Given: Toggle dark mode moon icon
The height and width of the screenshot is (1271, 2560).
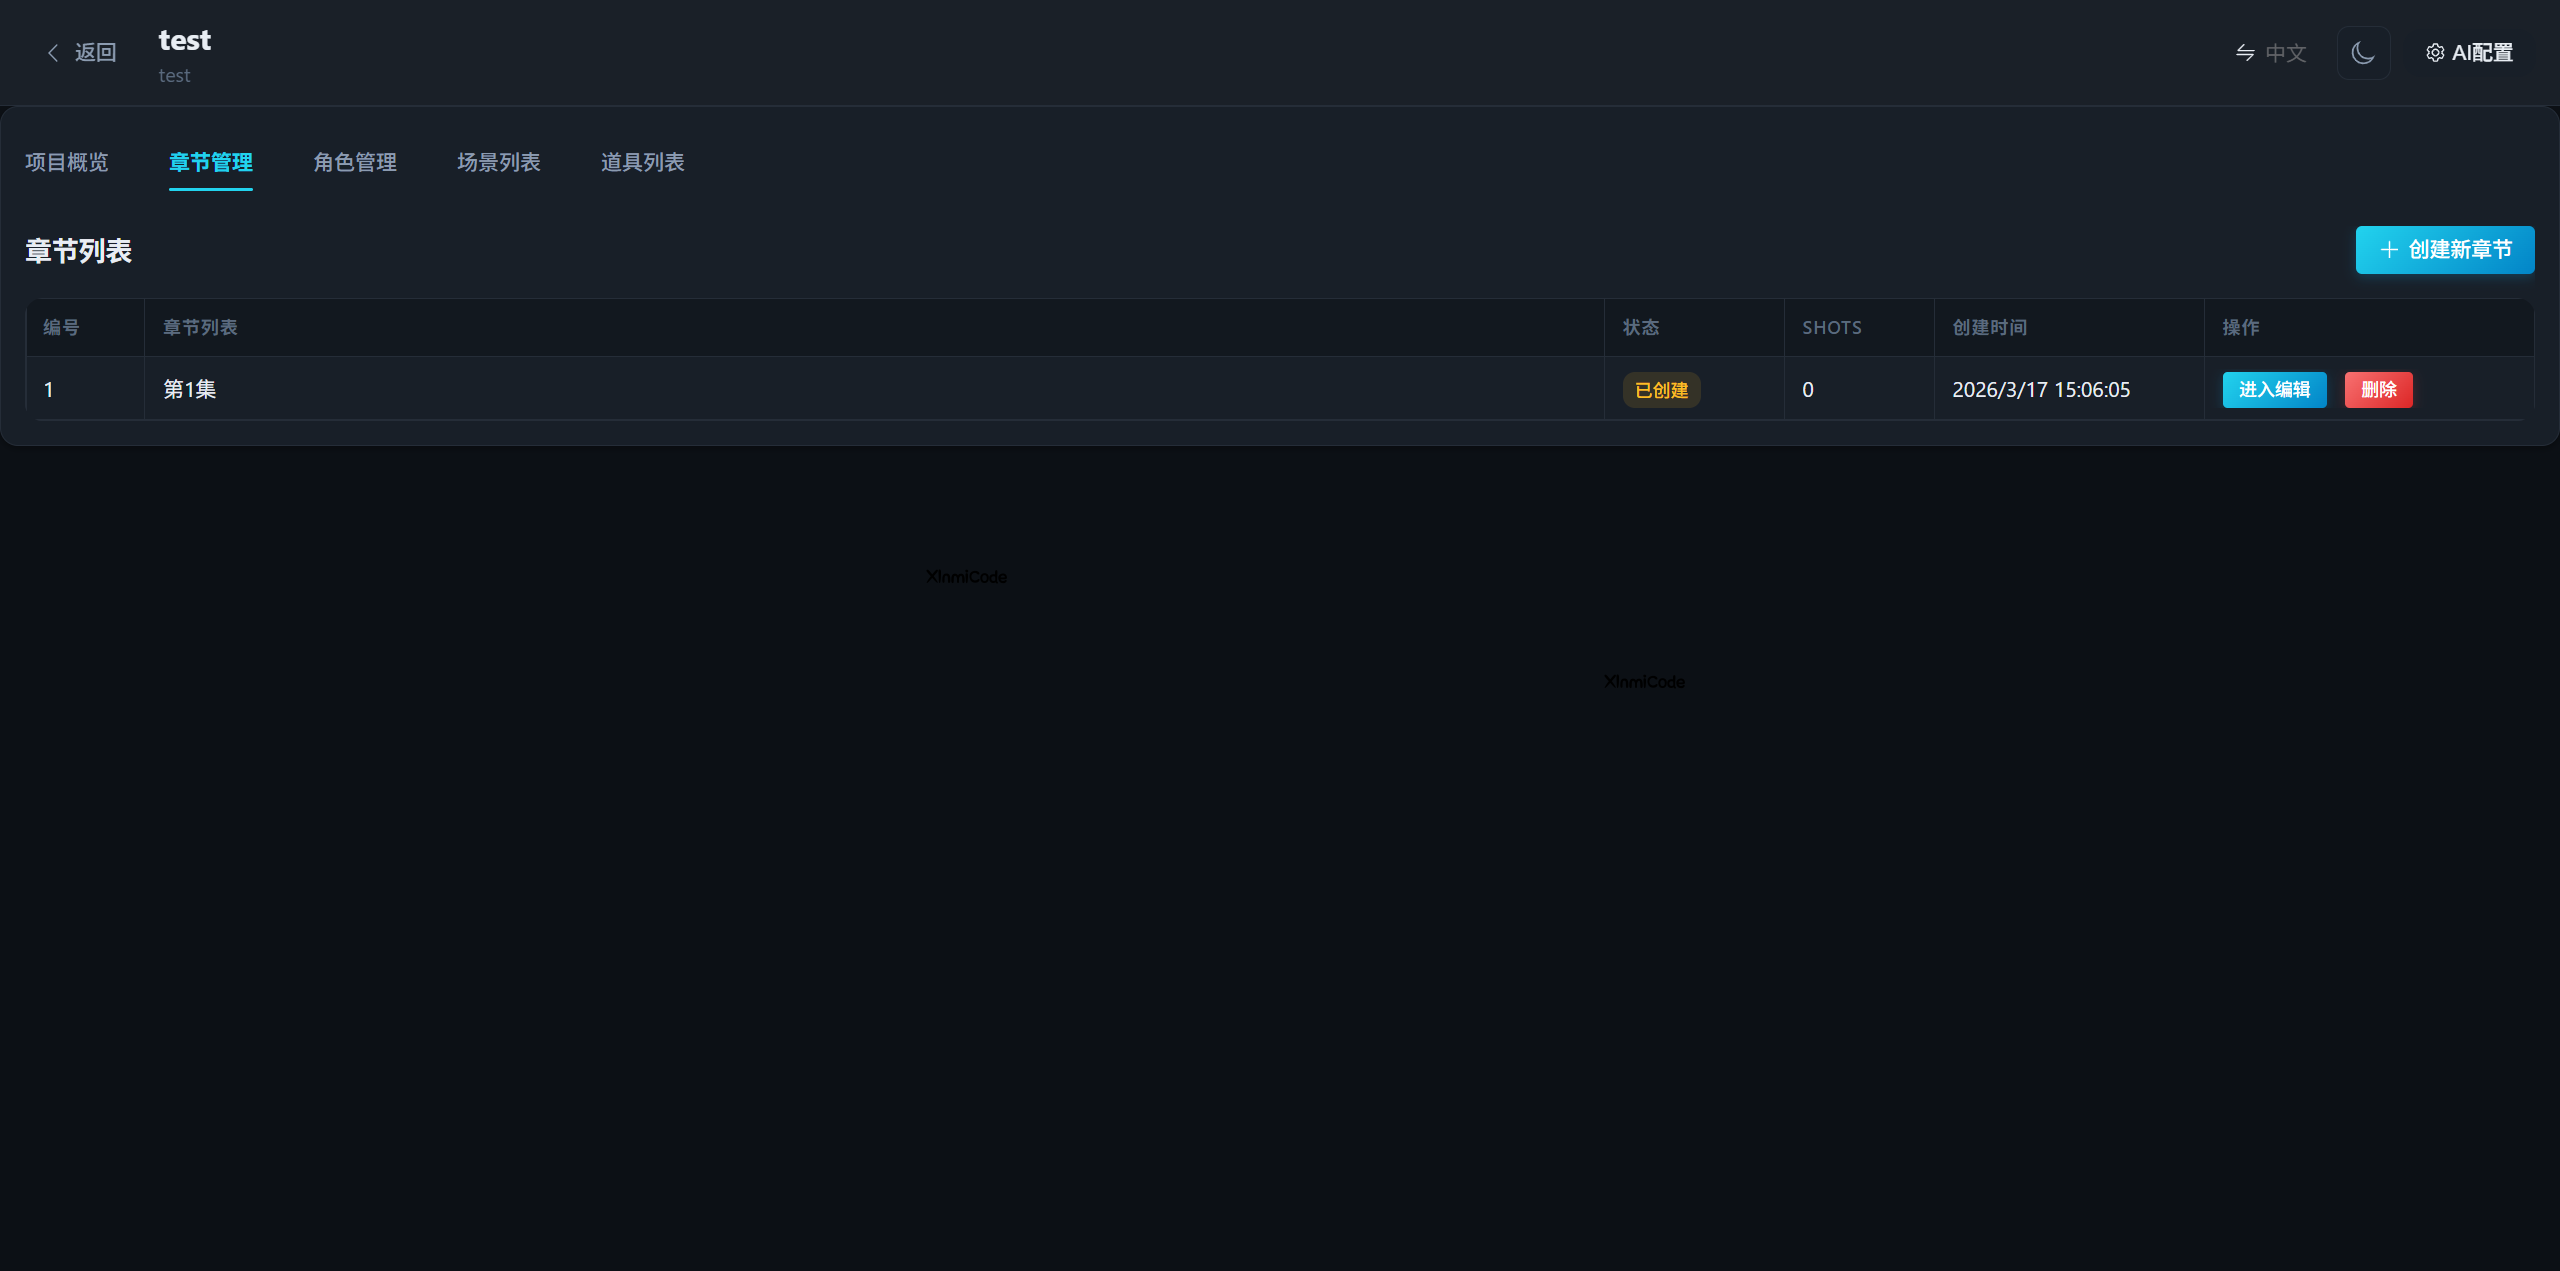Looking at the screenshot, I should click(x=2363, y=52).
